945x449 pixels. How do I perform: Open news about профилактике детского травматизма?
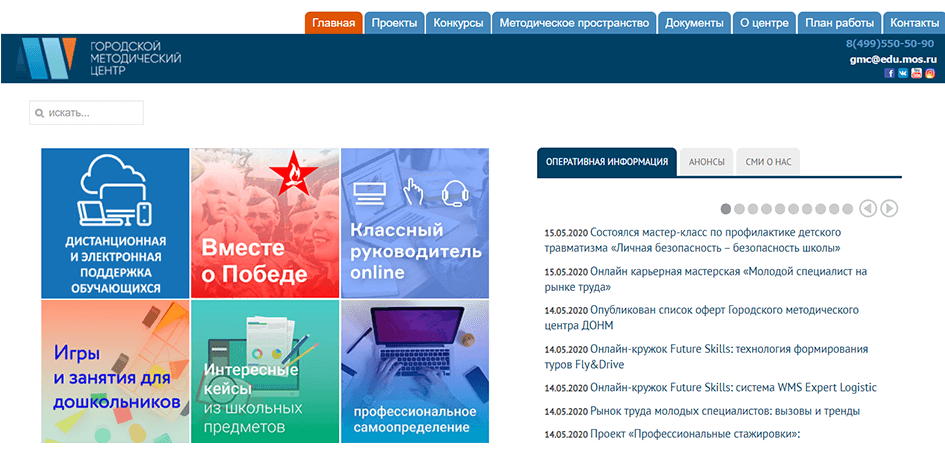693,240
